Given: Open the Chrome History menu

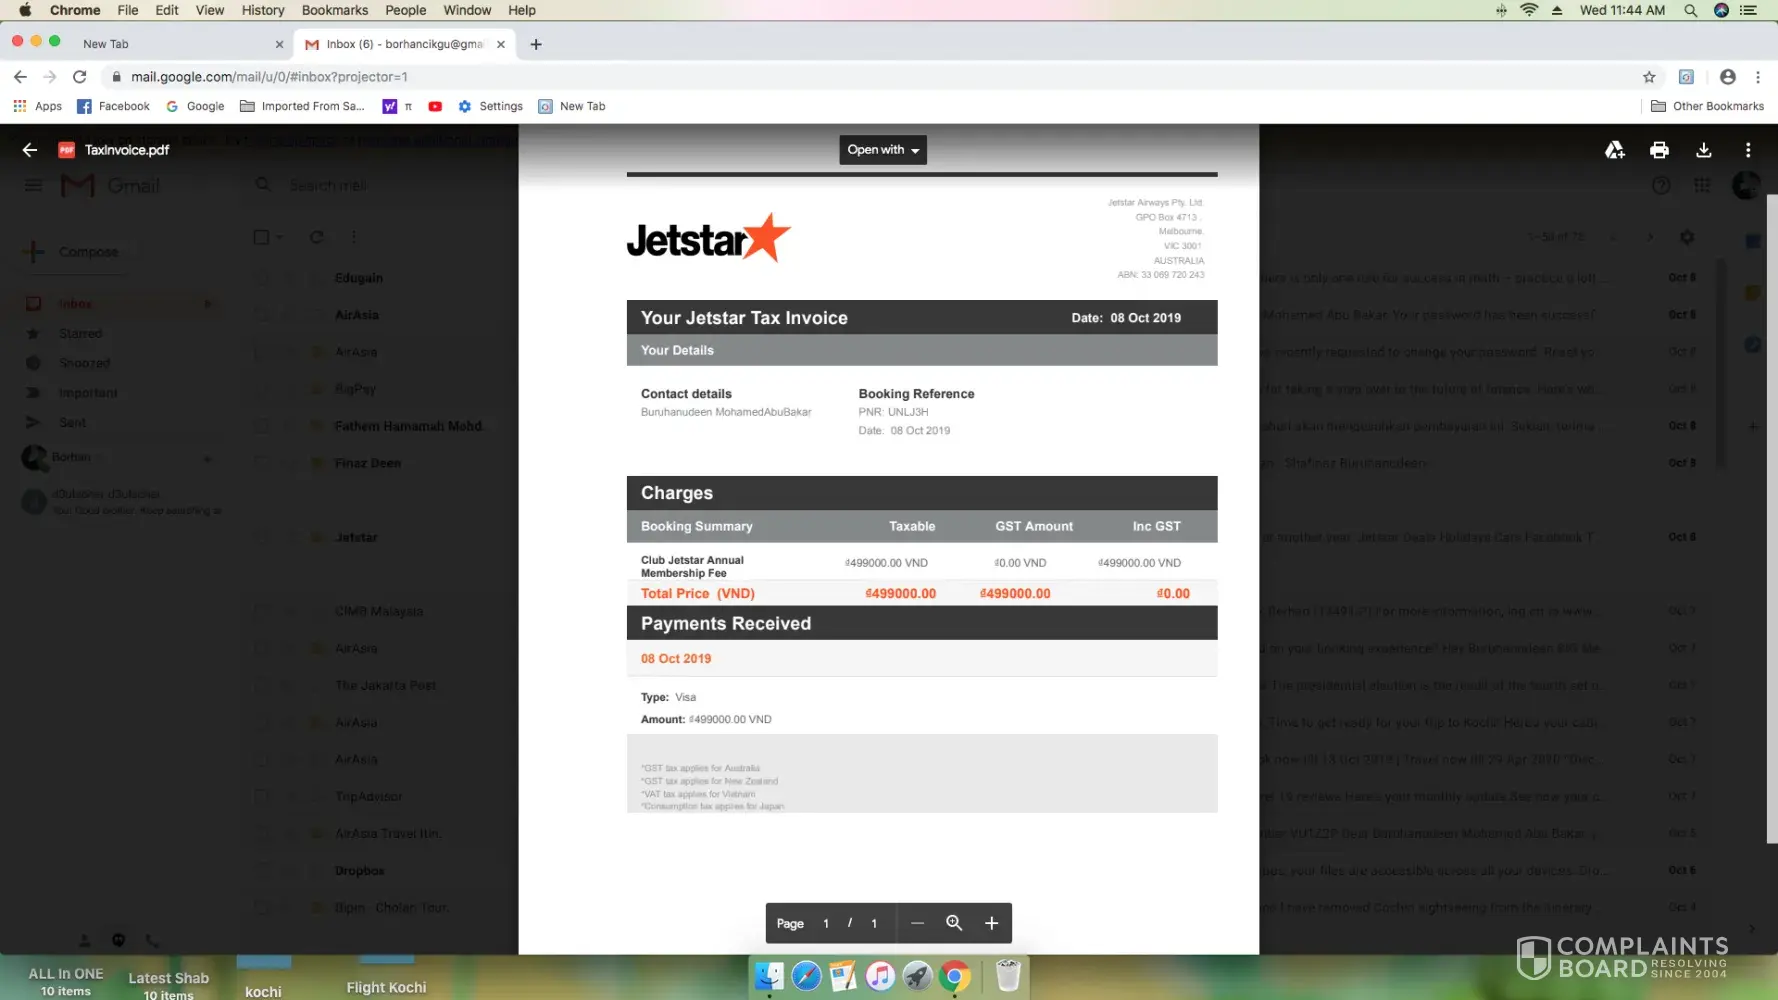Looking at the screenshot, I should pyautogui.click(x=263, y=10).
